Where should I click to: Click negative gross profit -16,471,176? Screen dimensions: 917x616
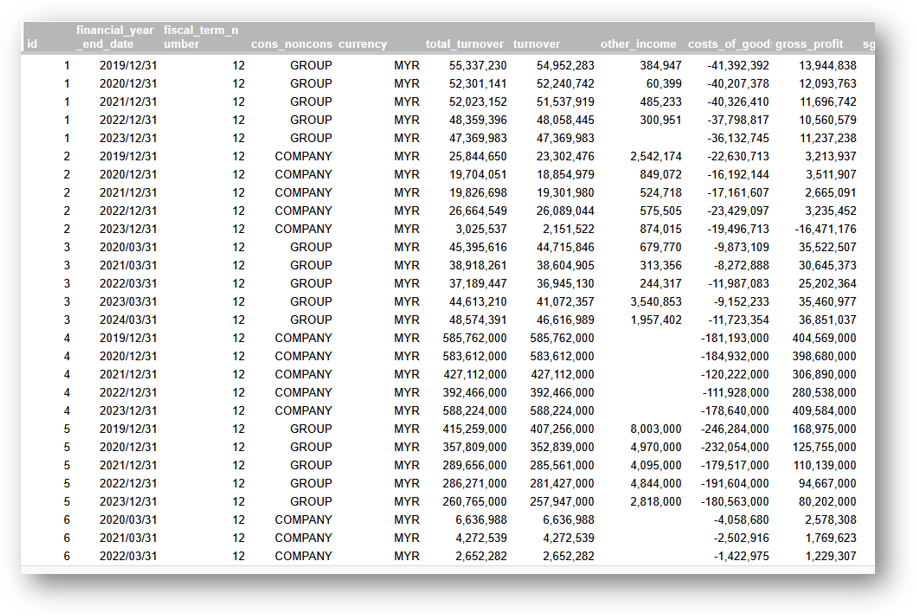825,229
